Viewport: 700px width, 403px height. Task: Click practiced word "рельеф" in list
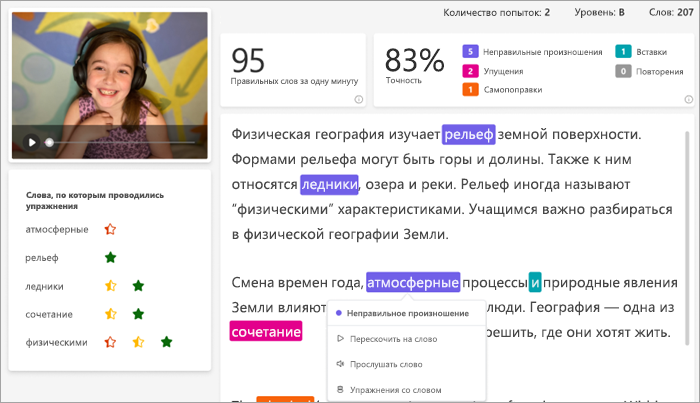point(42,258)
